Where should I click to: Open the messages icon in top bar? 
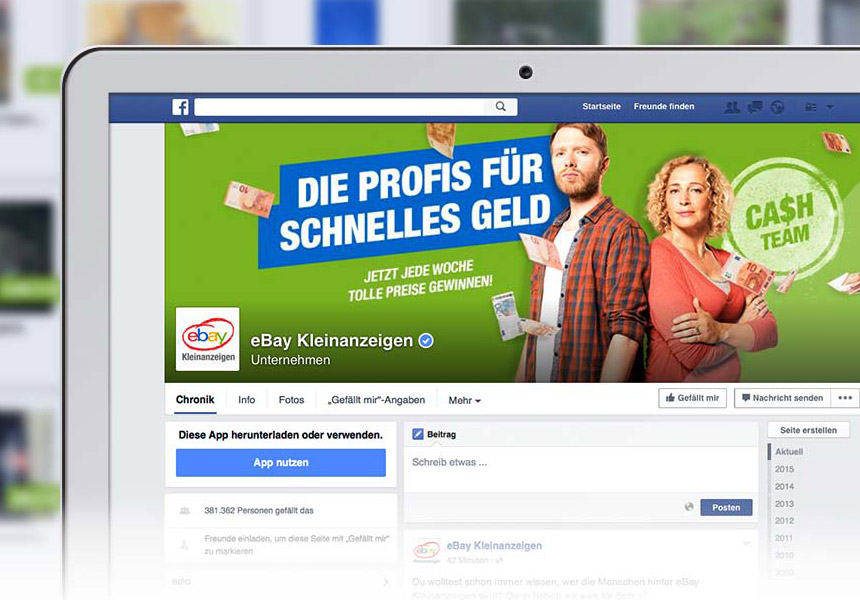click(x=755, y=107)
